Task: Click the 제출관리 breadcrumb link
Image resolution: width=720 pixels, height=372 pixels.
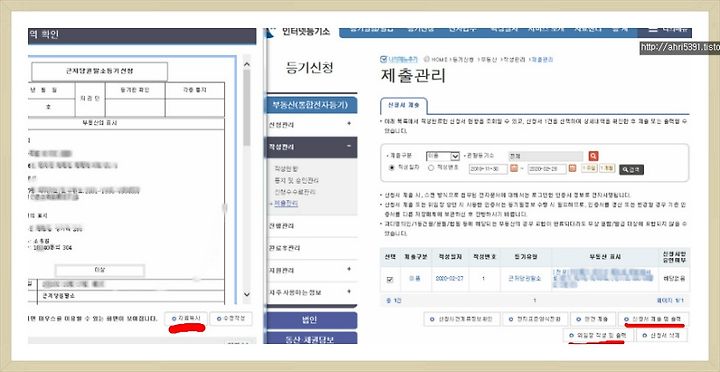Action: point(542,59)
